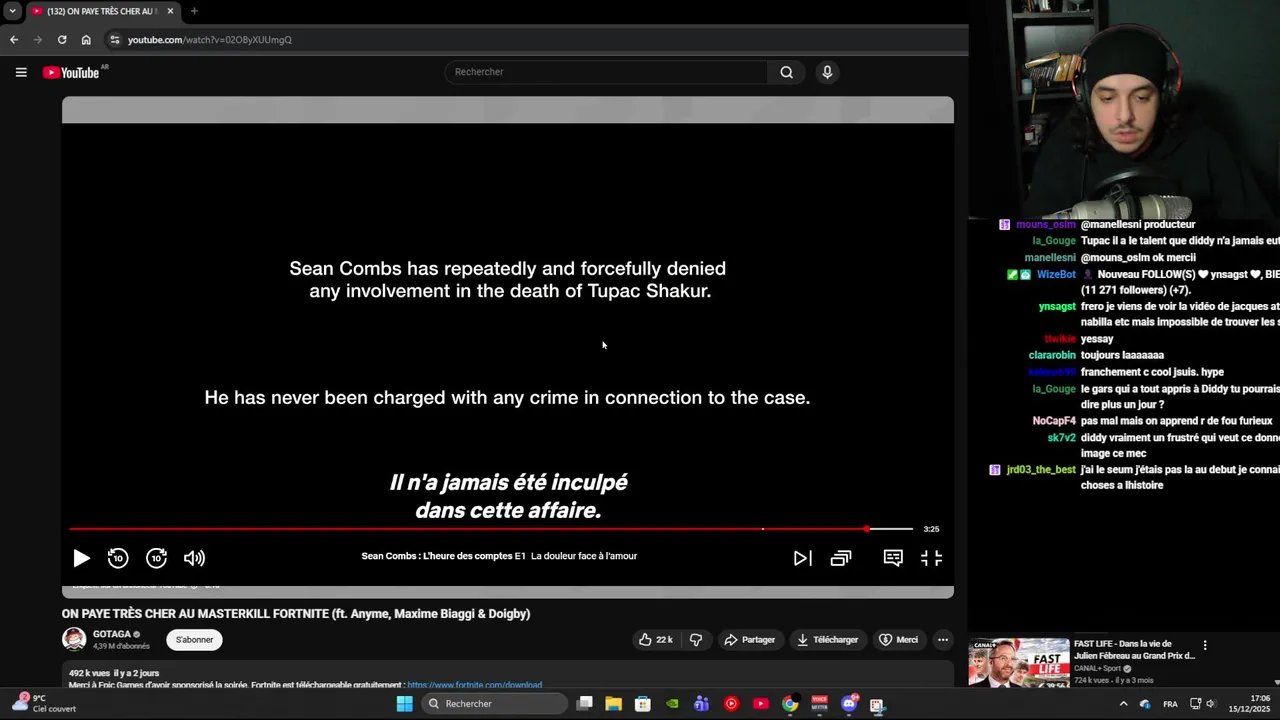Open the NVIDIA app from the taskbar
The width and height of the screenshot is (1280, 720).
[x=673, y=704]
